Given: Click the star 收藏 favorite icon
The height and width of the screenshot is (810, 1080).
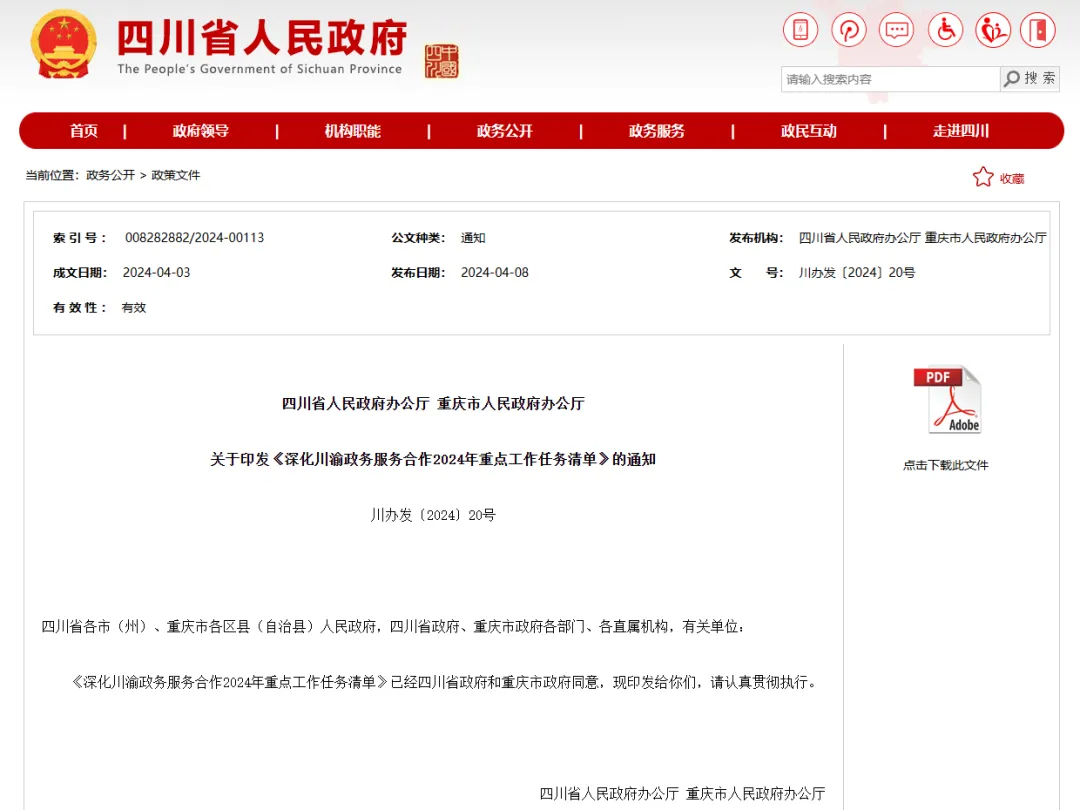Looking at the screenshot, I should (x=983, y=177).
